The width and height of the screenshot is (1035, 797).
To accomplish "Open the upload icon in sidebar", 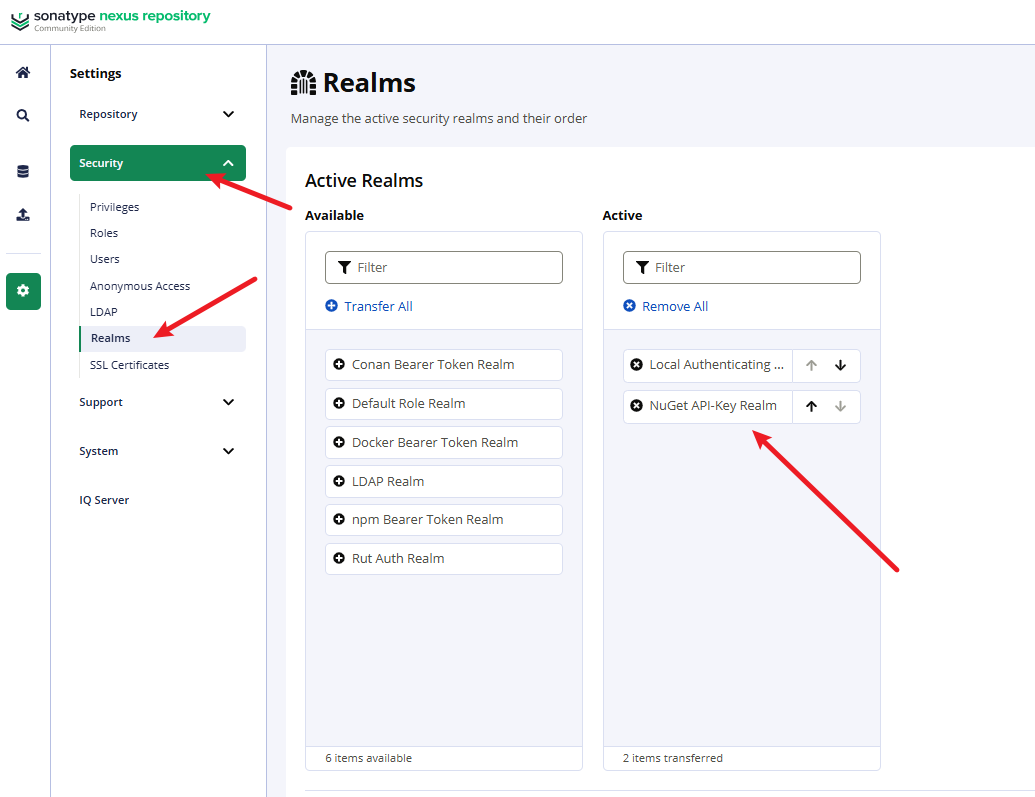I will 23,215.
